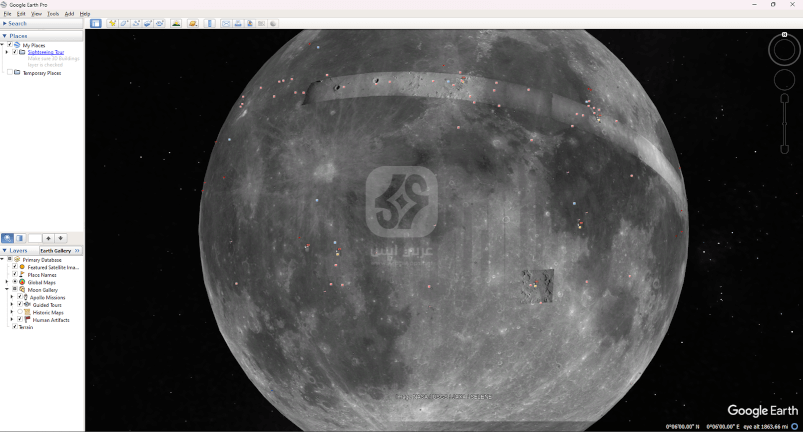The image size is (803, 432).
Task: Move selected place up with the up arrow
Action: click(x=48, y=238)
